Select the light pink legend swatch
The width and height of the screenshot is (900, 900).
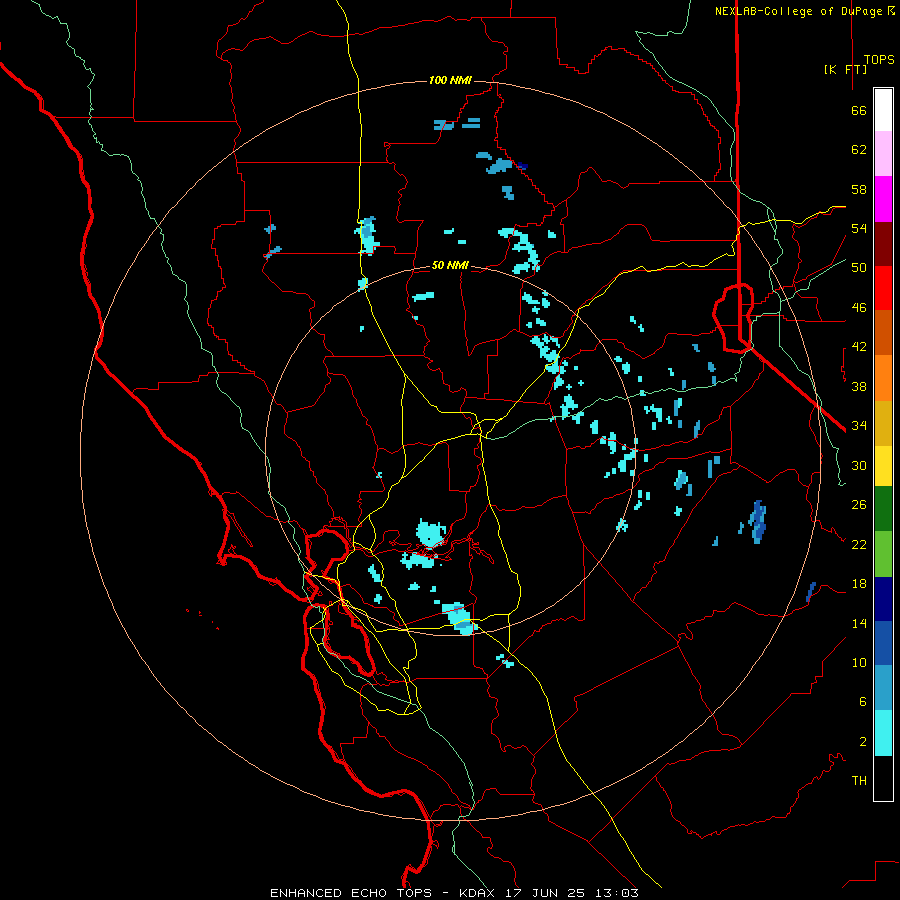[883, 153]
